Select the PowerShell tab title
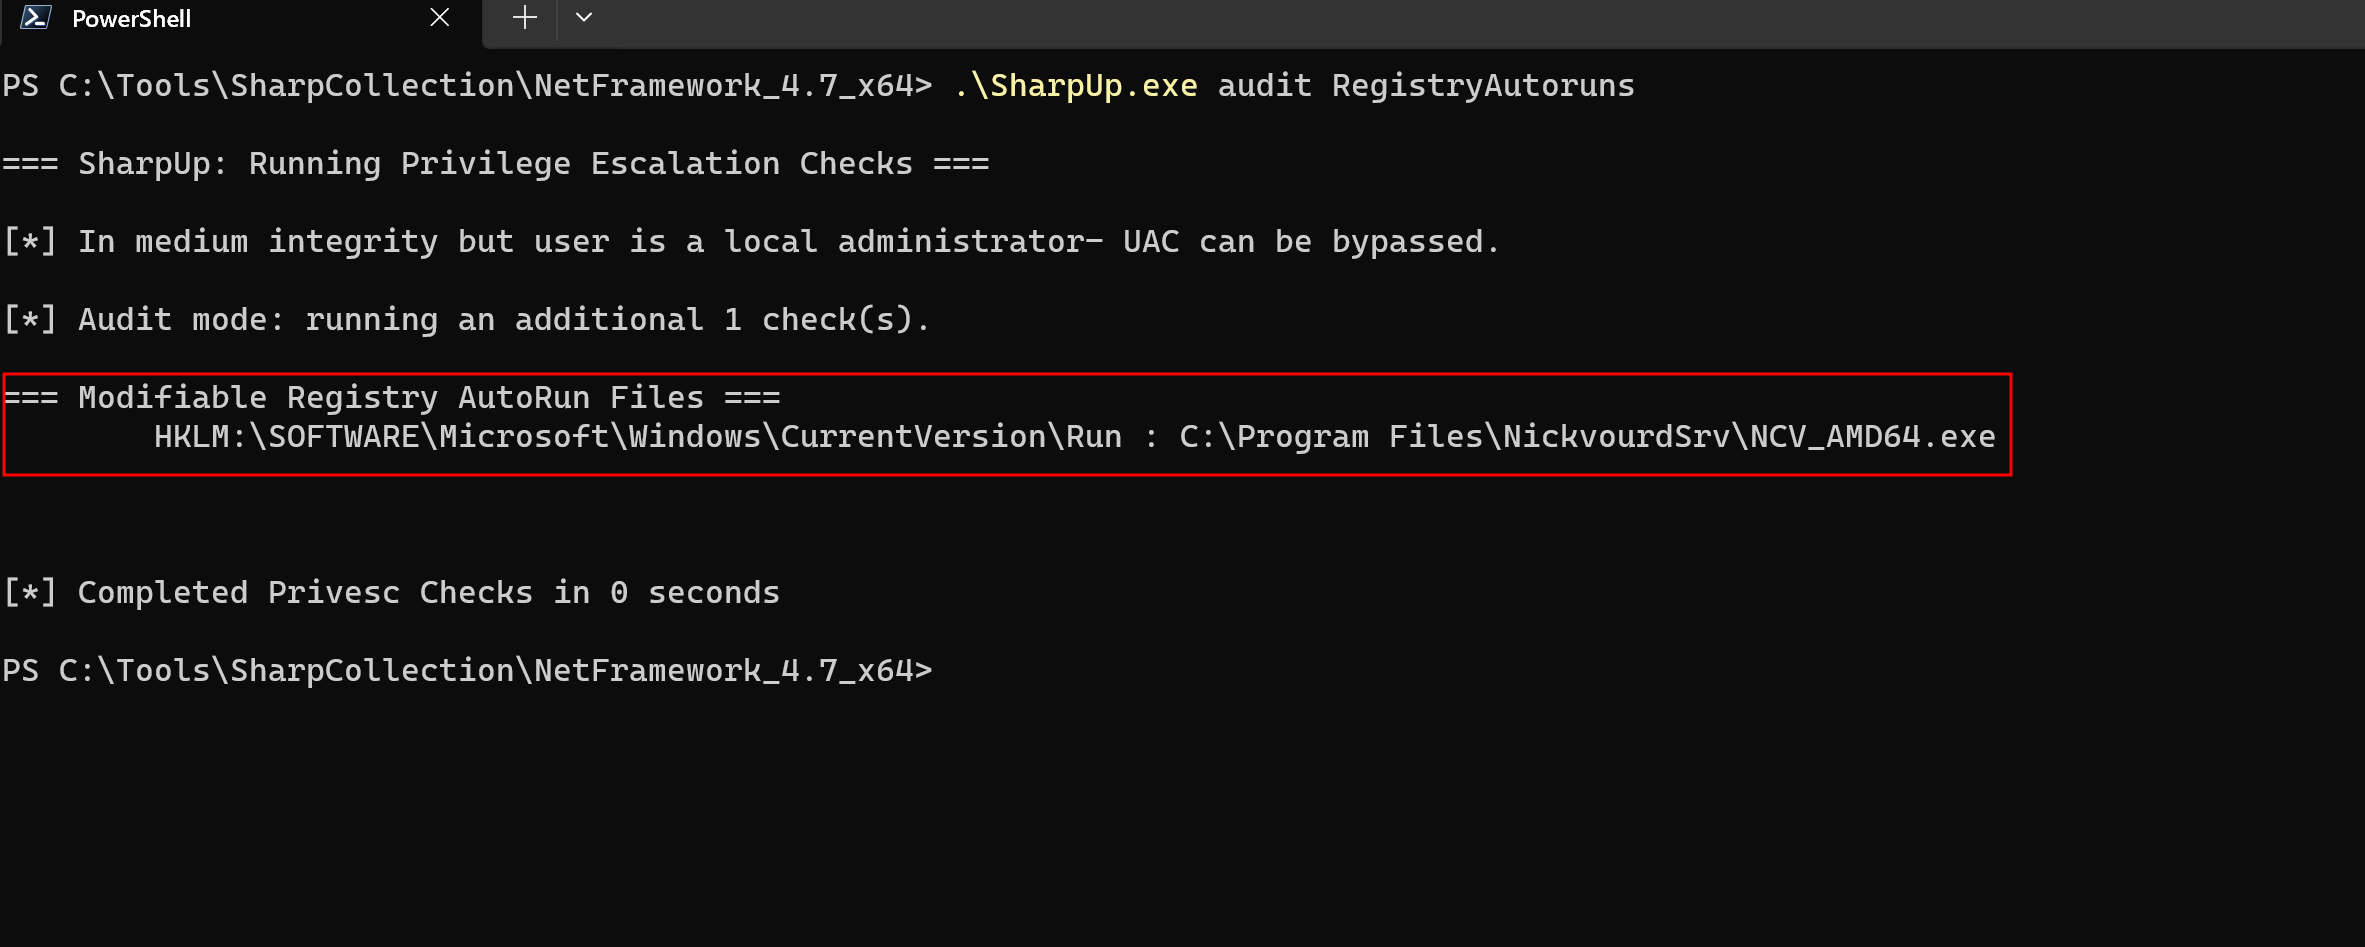 coord(131,19)
